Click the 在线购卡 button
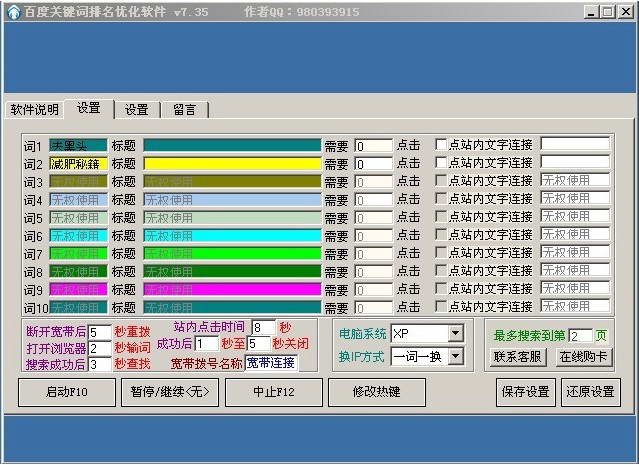This screenshot has width=639, height=465. pyautogui.click(x=584, y=357)
